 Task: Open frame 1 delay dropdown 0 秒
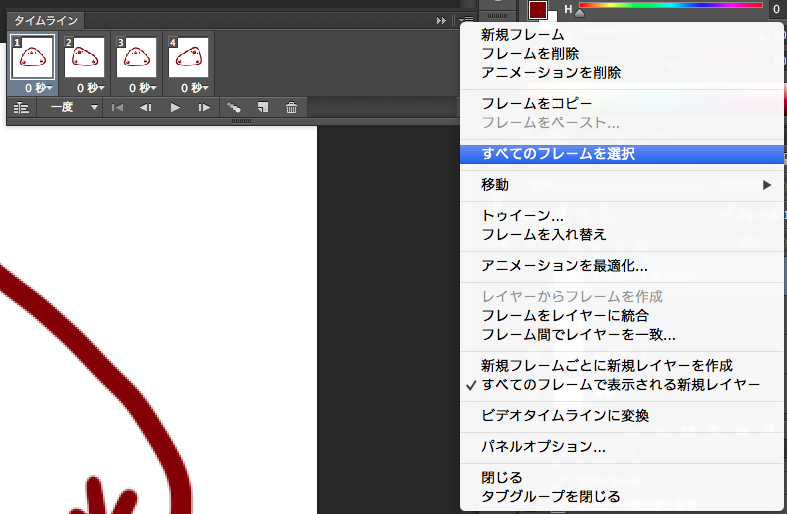click(x=39, y=88)
